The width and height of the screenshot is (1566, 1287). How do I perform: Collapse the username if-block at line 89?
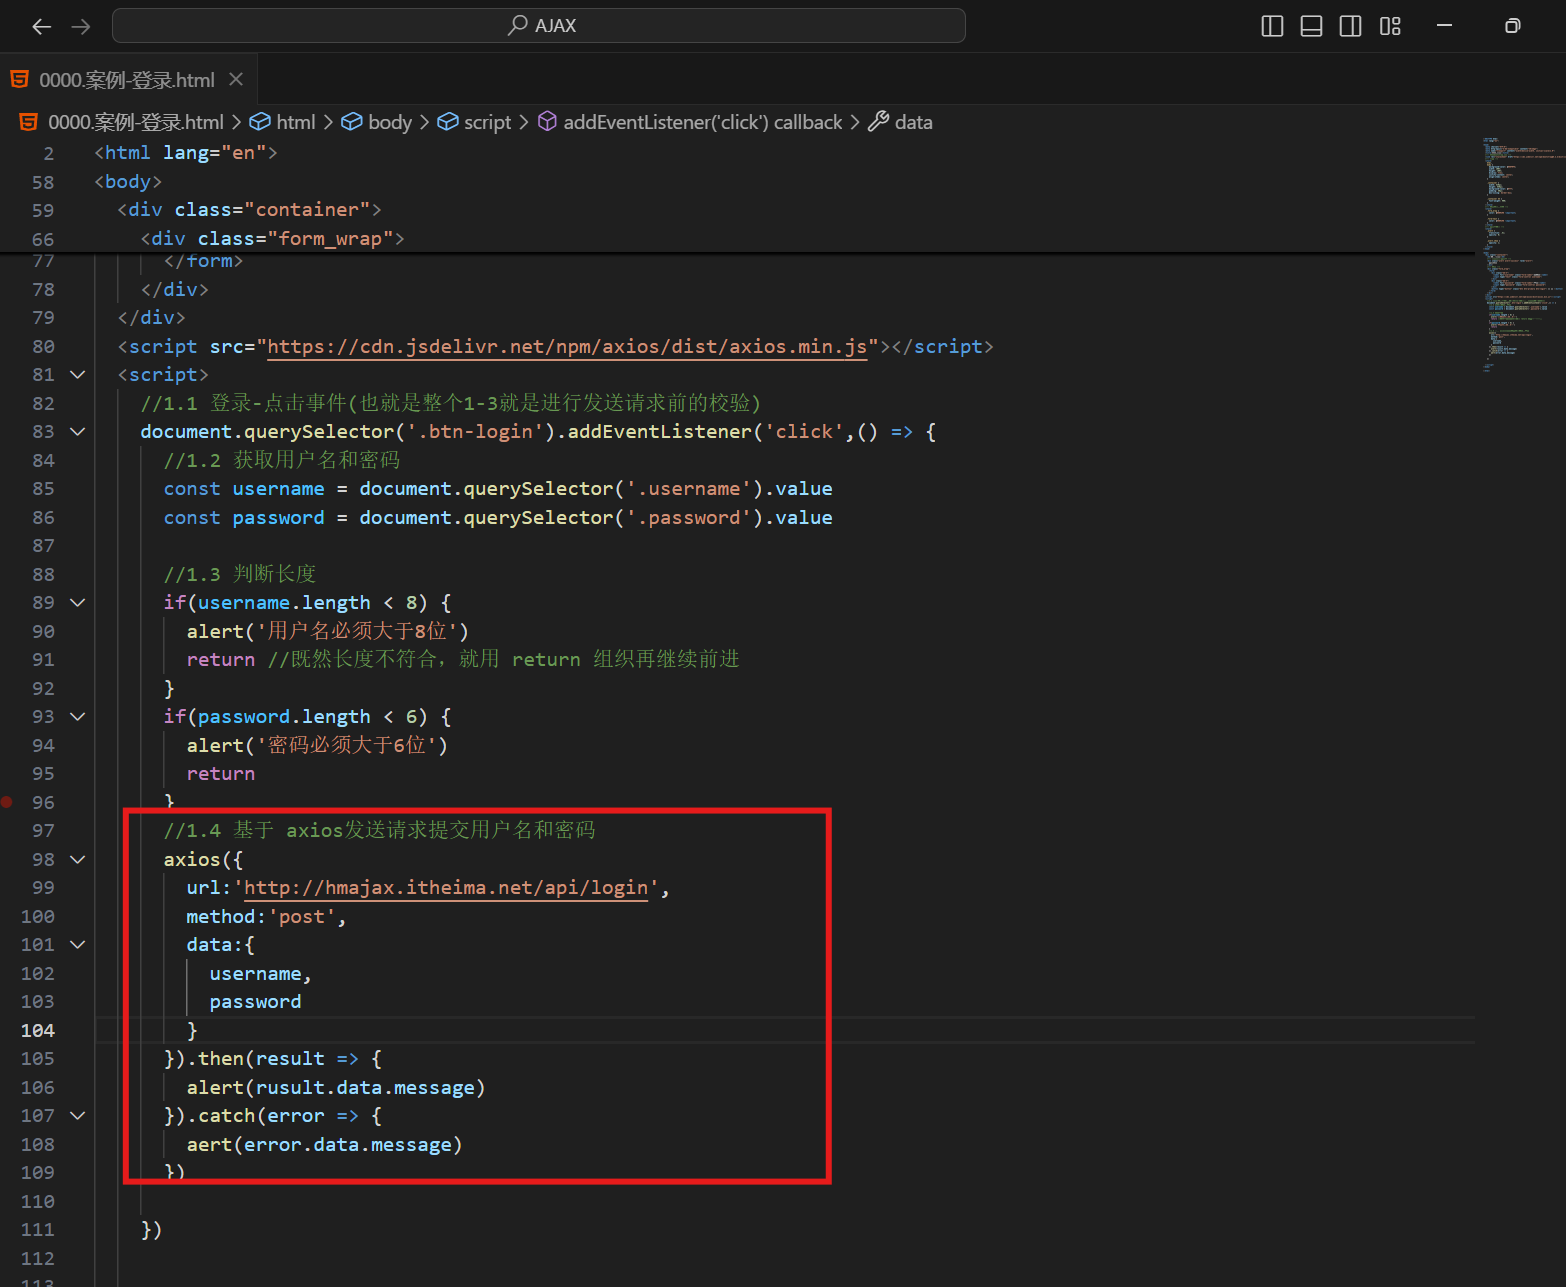coord(77,603)
